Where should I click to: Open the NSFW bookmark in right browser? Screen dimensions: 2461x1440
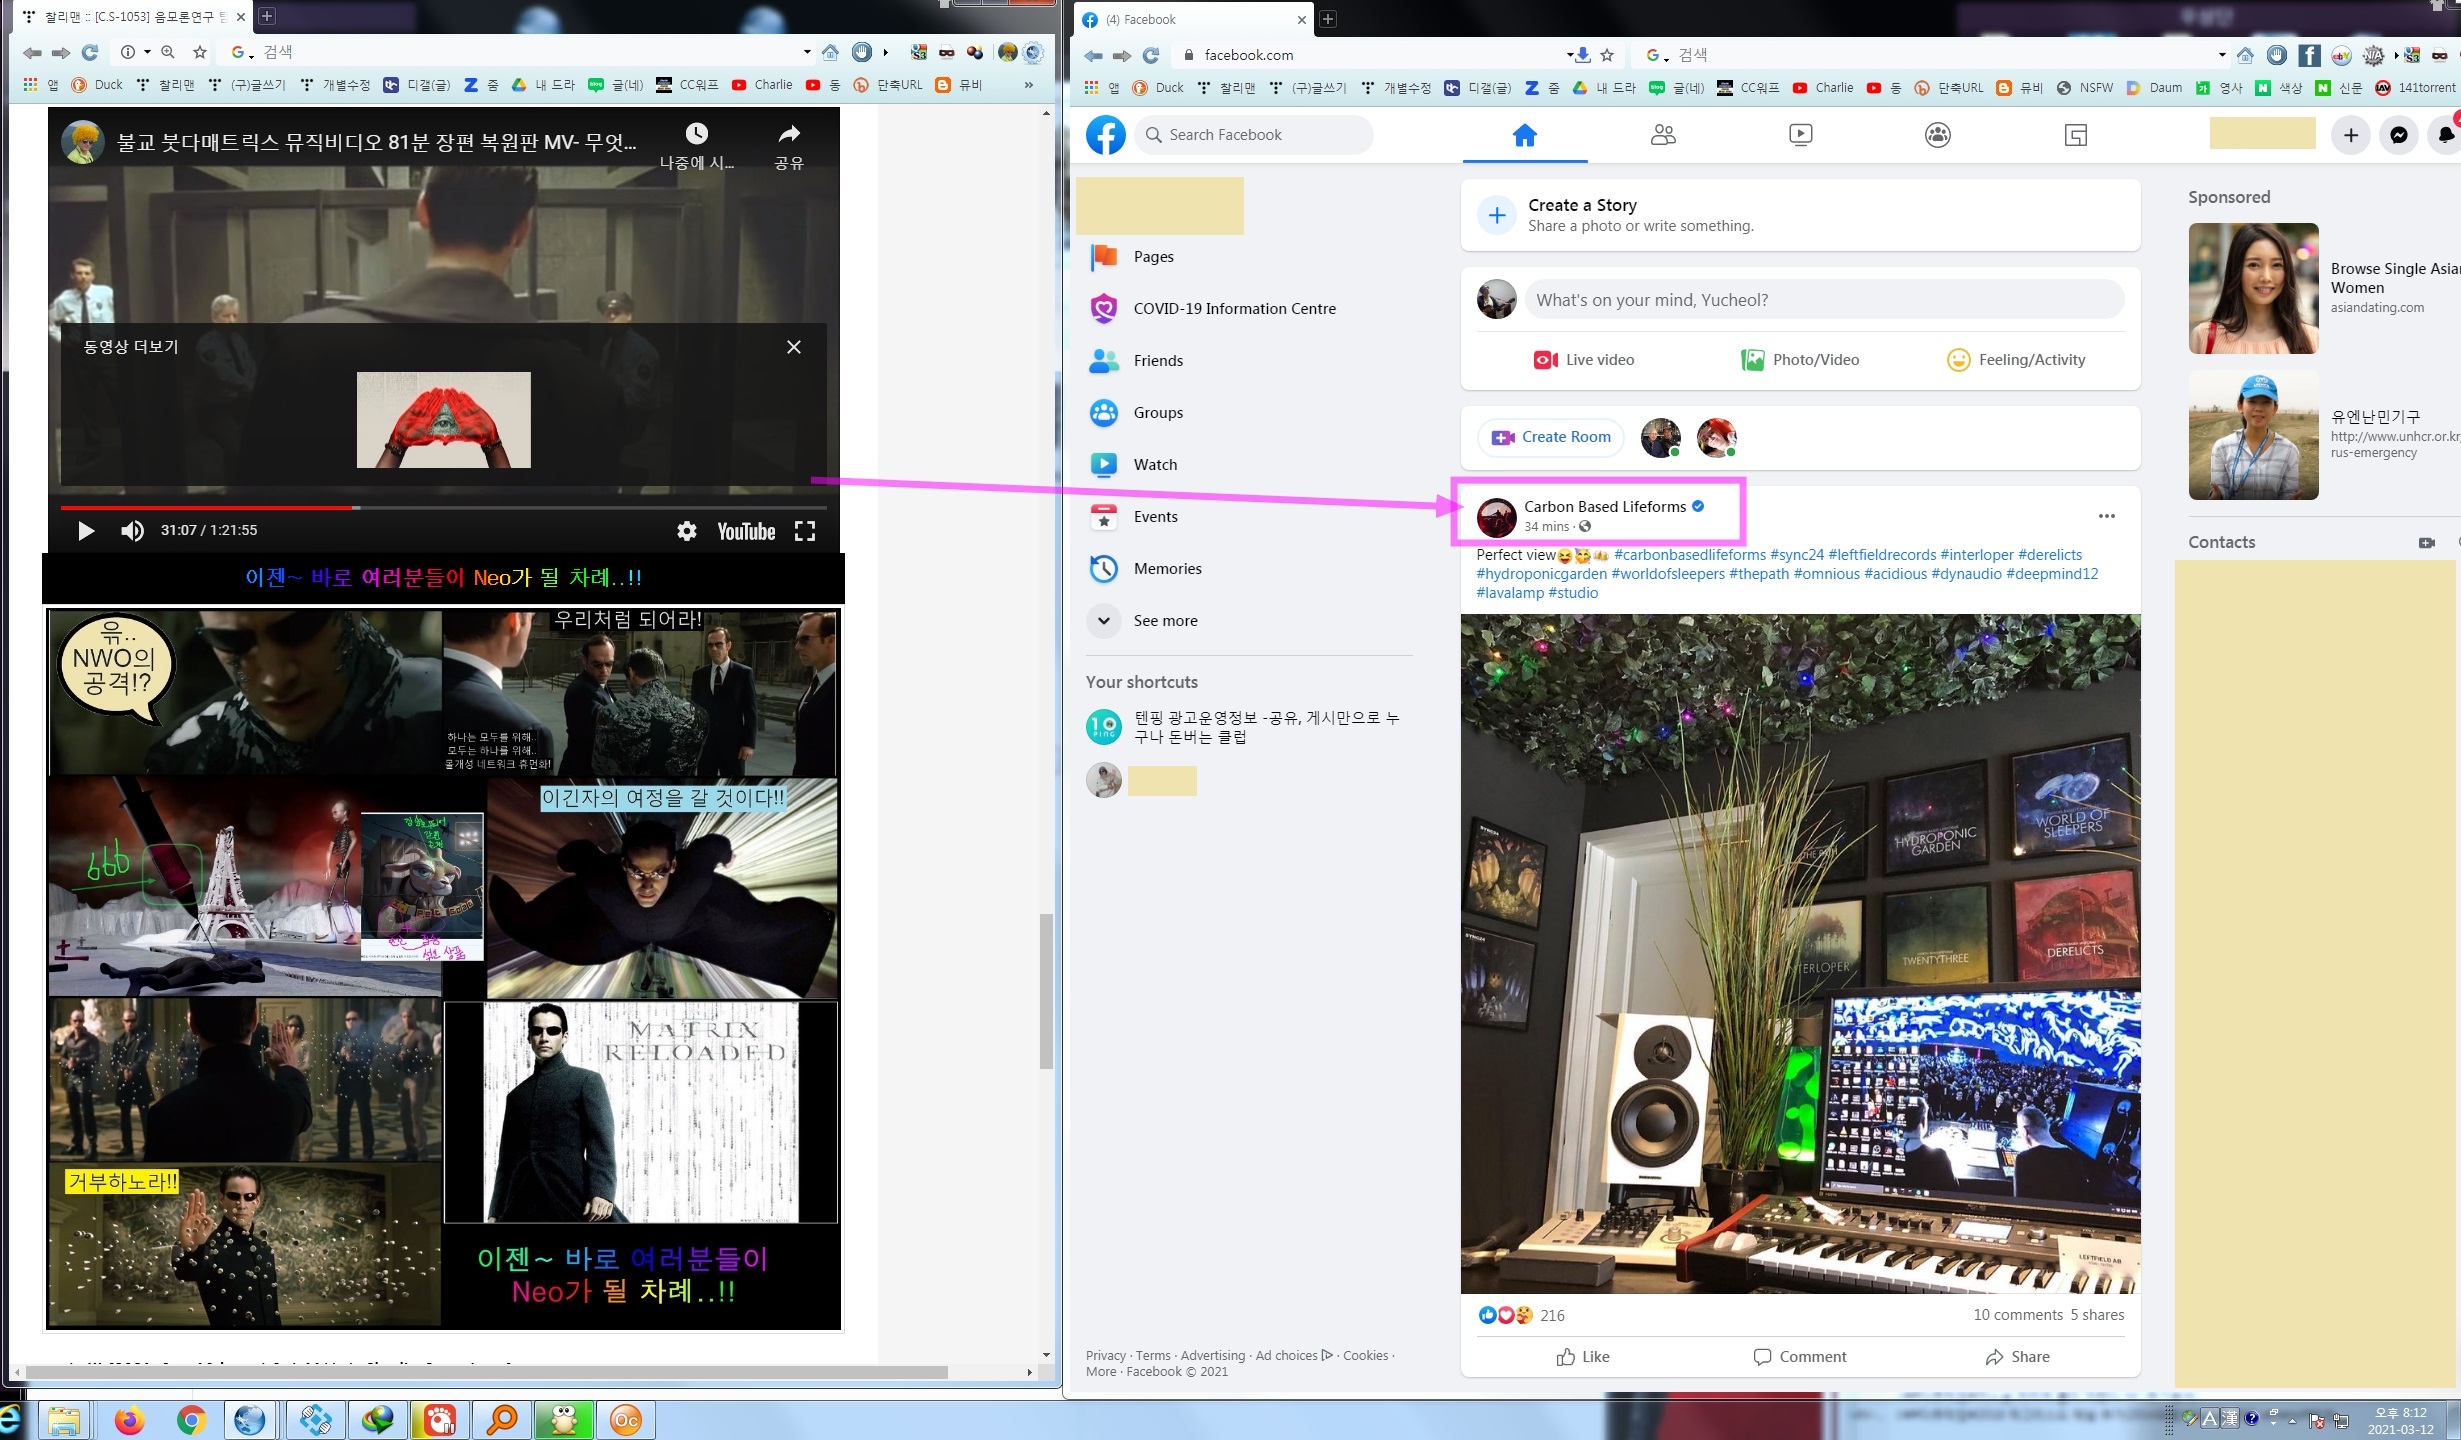2084,88
